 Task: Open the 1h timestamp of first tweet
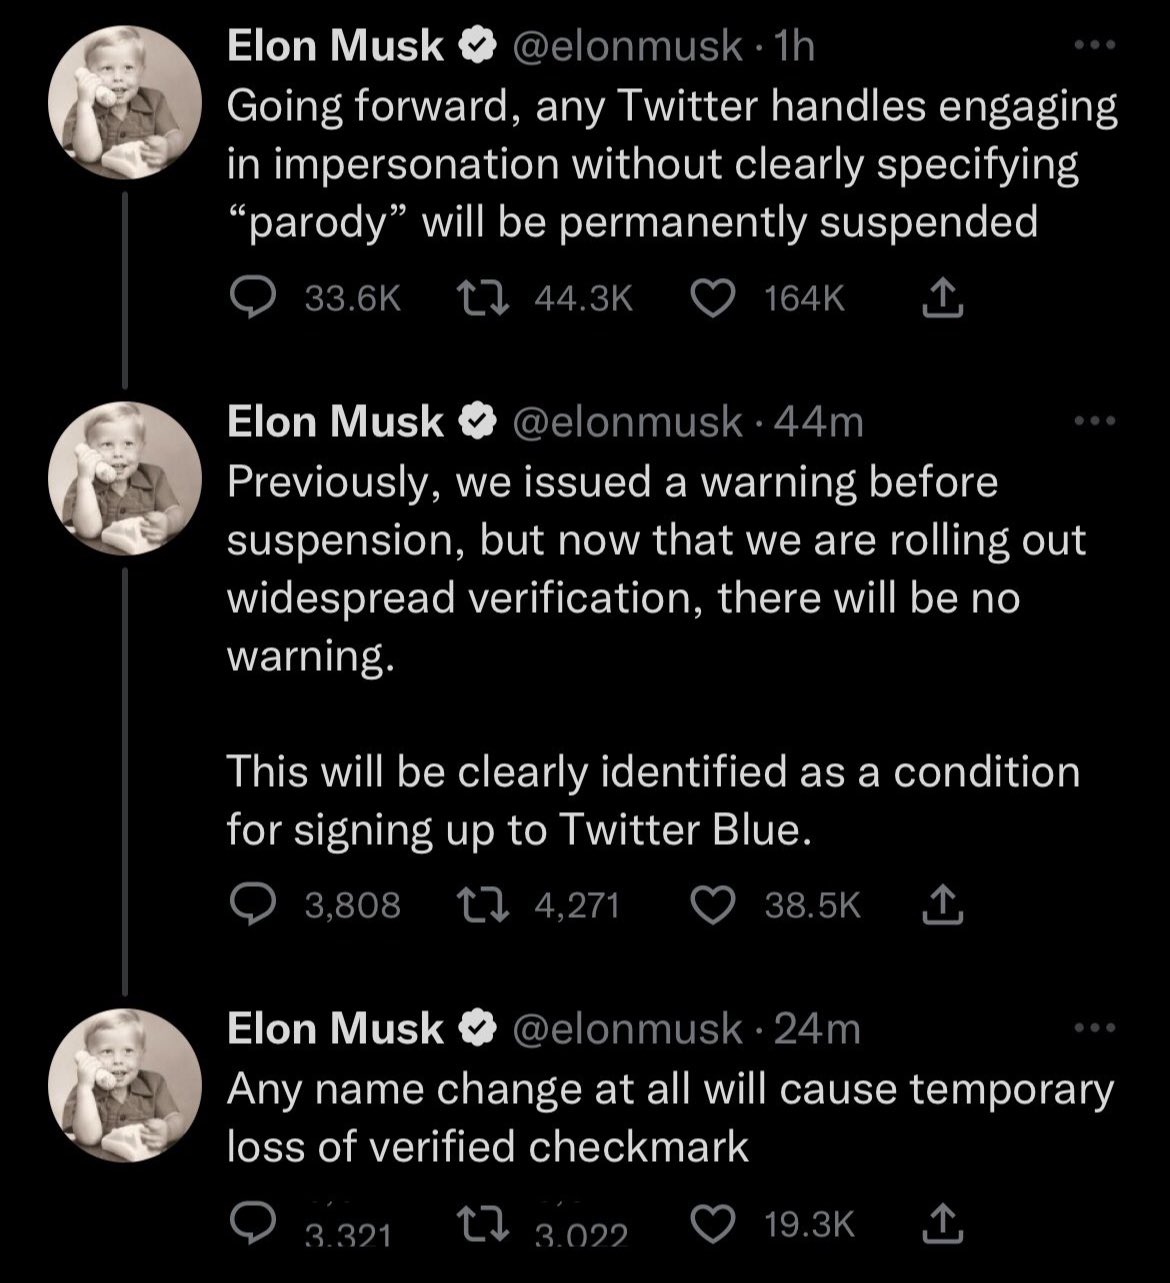[x=795, y=46]
